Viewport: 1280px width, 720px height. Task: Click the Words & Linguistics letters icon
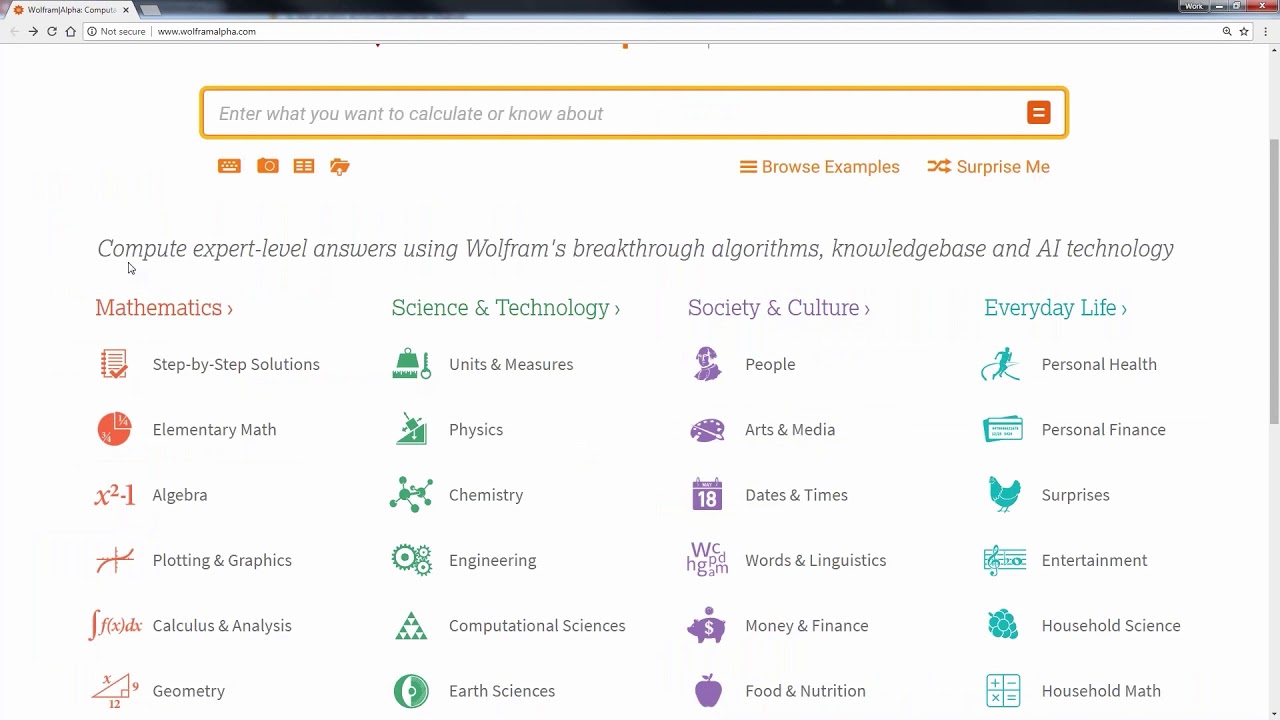click(707, 560)
